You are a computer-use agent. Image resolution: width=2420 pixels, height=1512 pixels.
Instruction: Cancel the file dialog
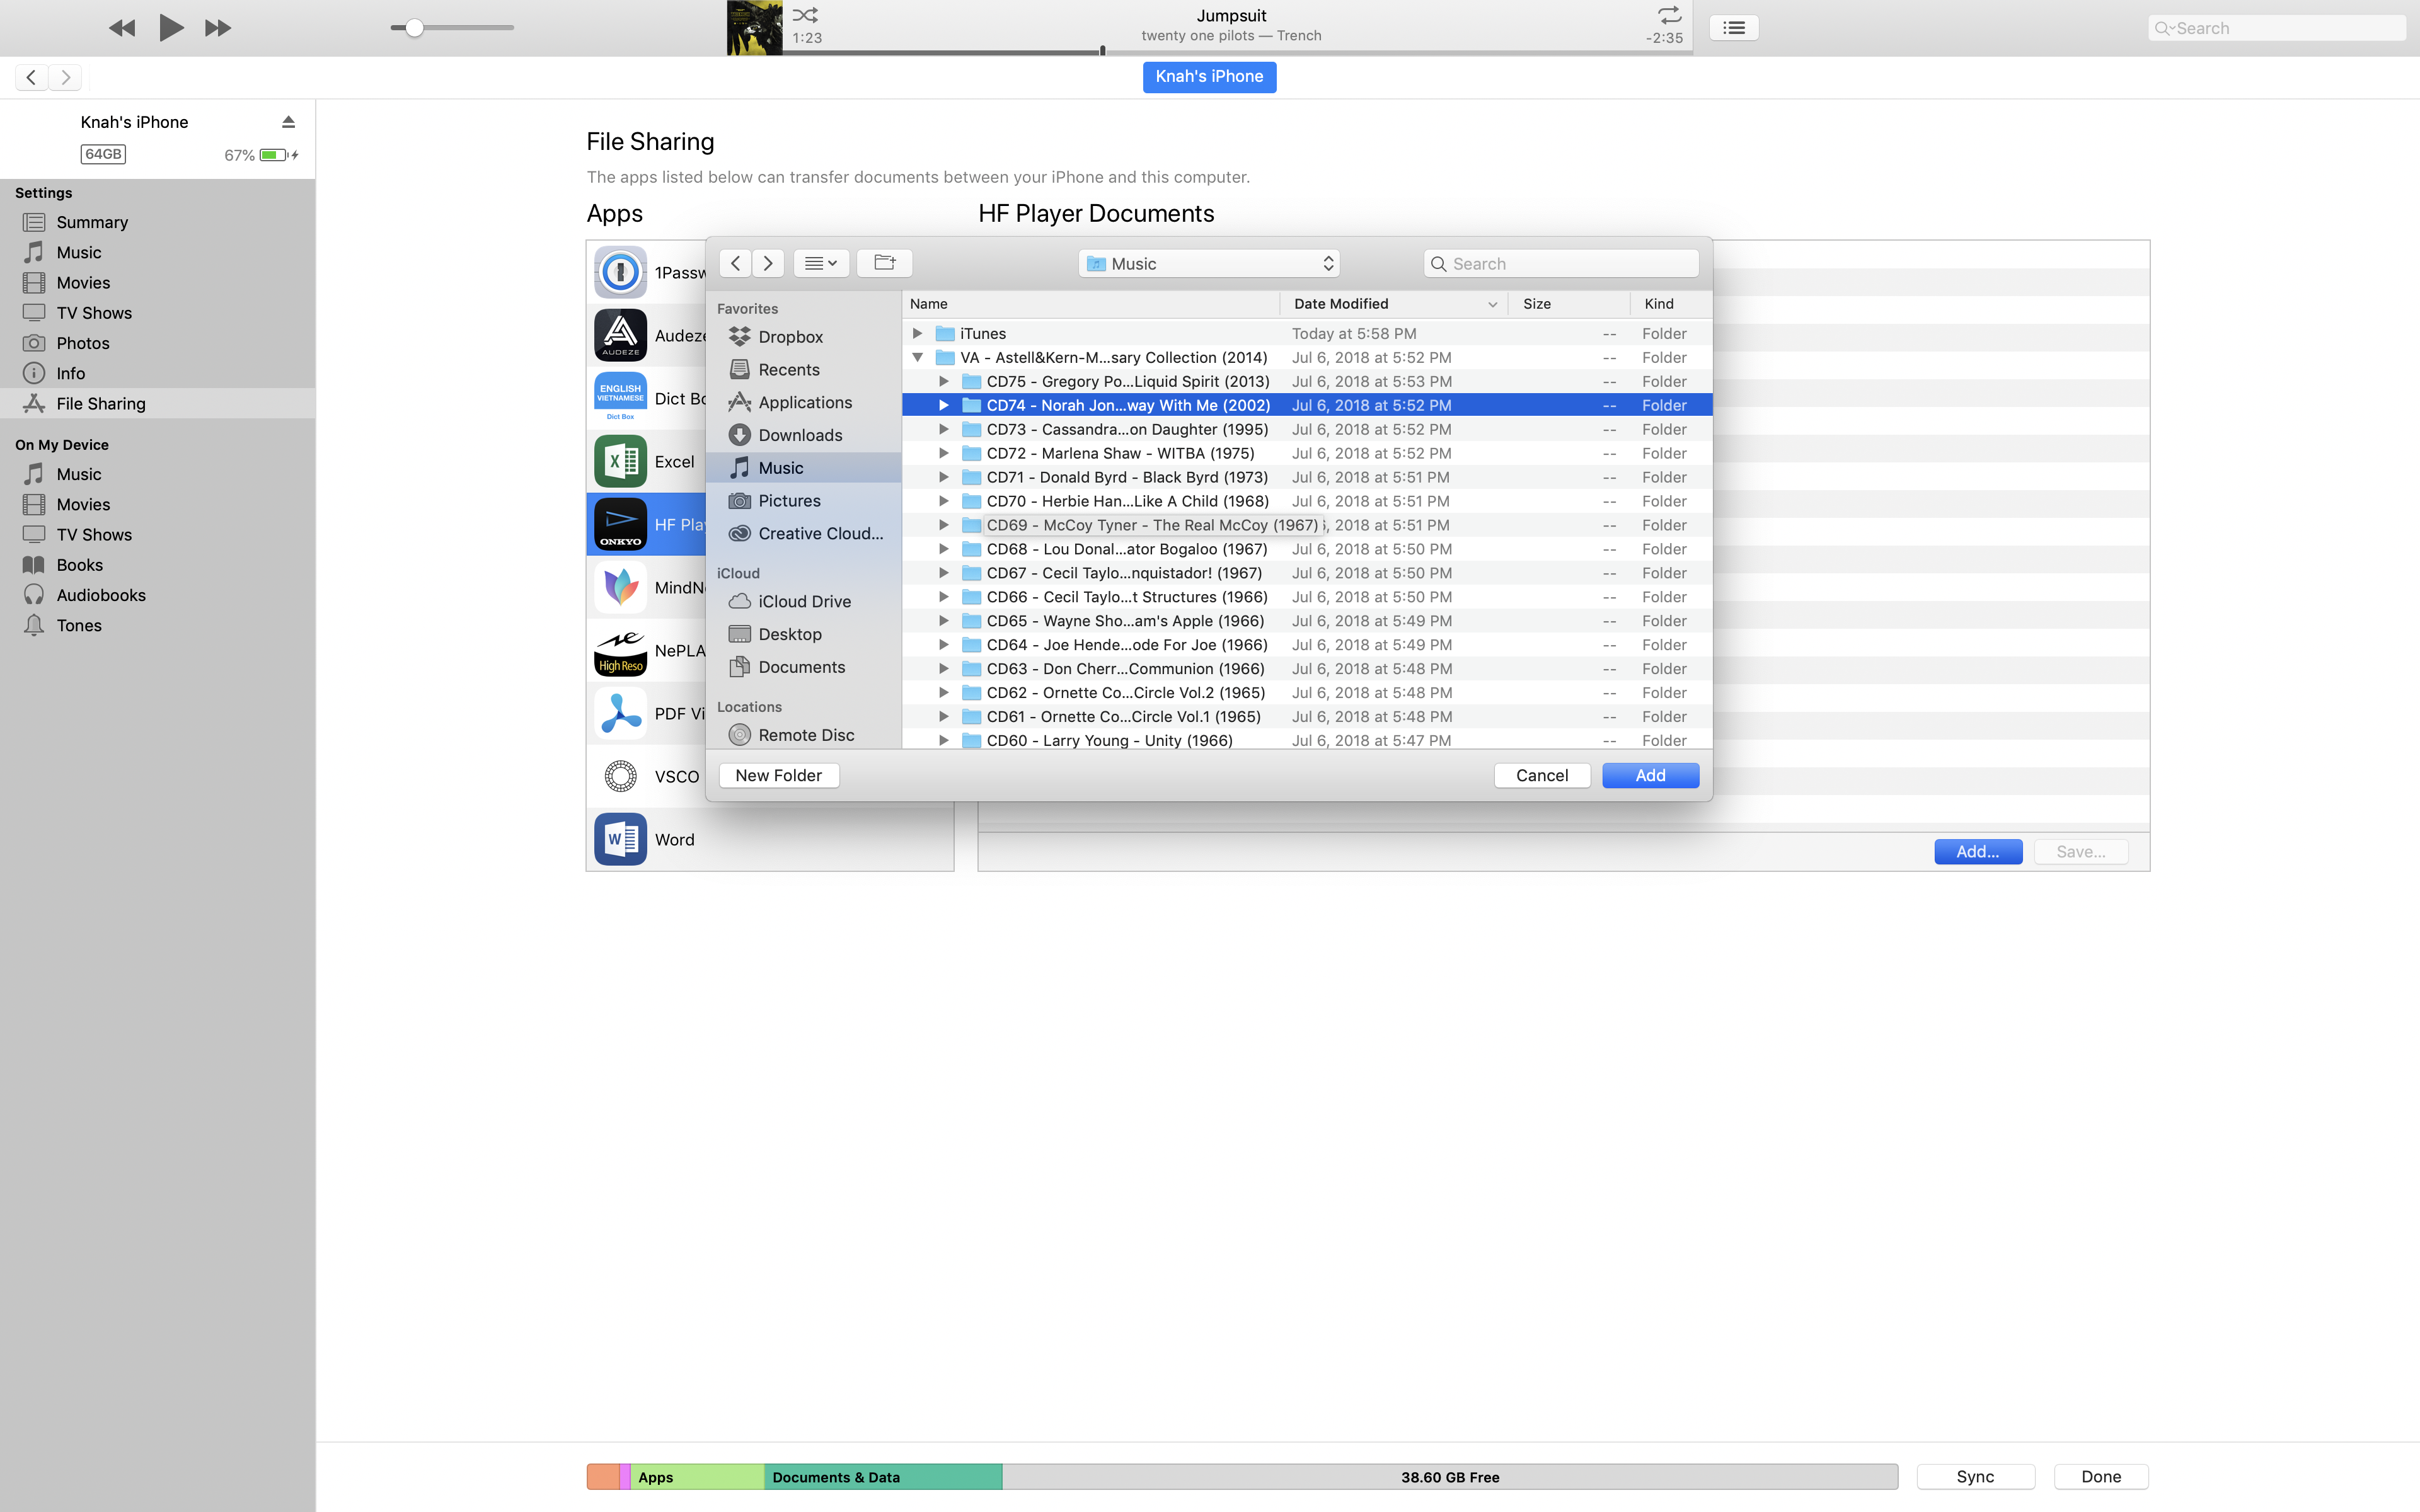pyautogui.click(x=1542, y=775)
